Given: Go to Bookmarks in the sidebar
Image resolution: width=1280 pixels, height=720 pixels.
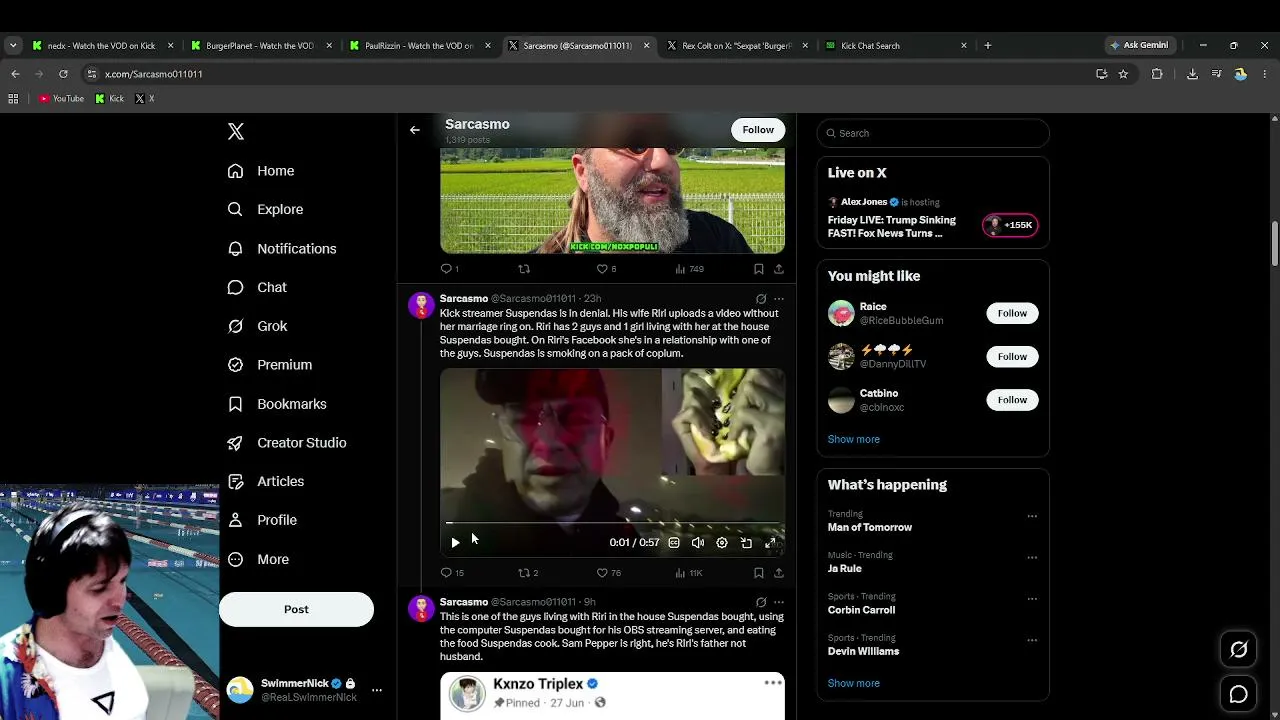Looking at the screenshot, I should [277, 404].
